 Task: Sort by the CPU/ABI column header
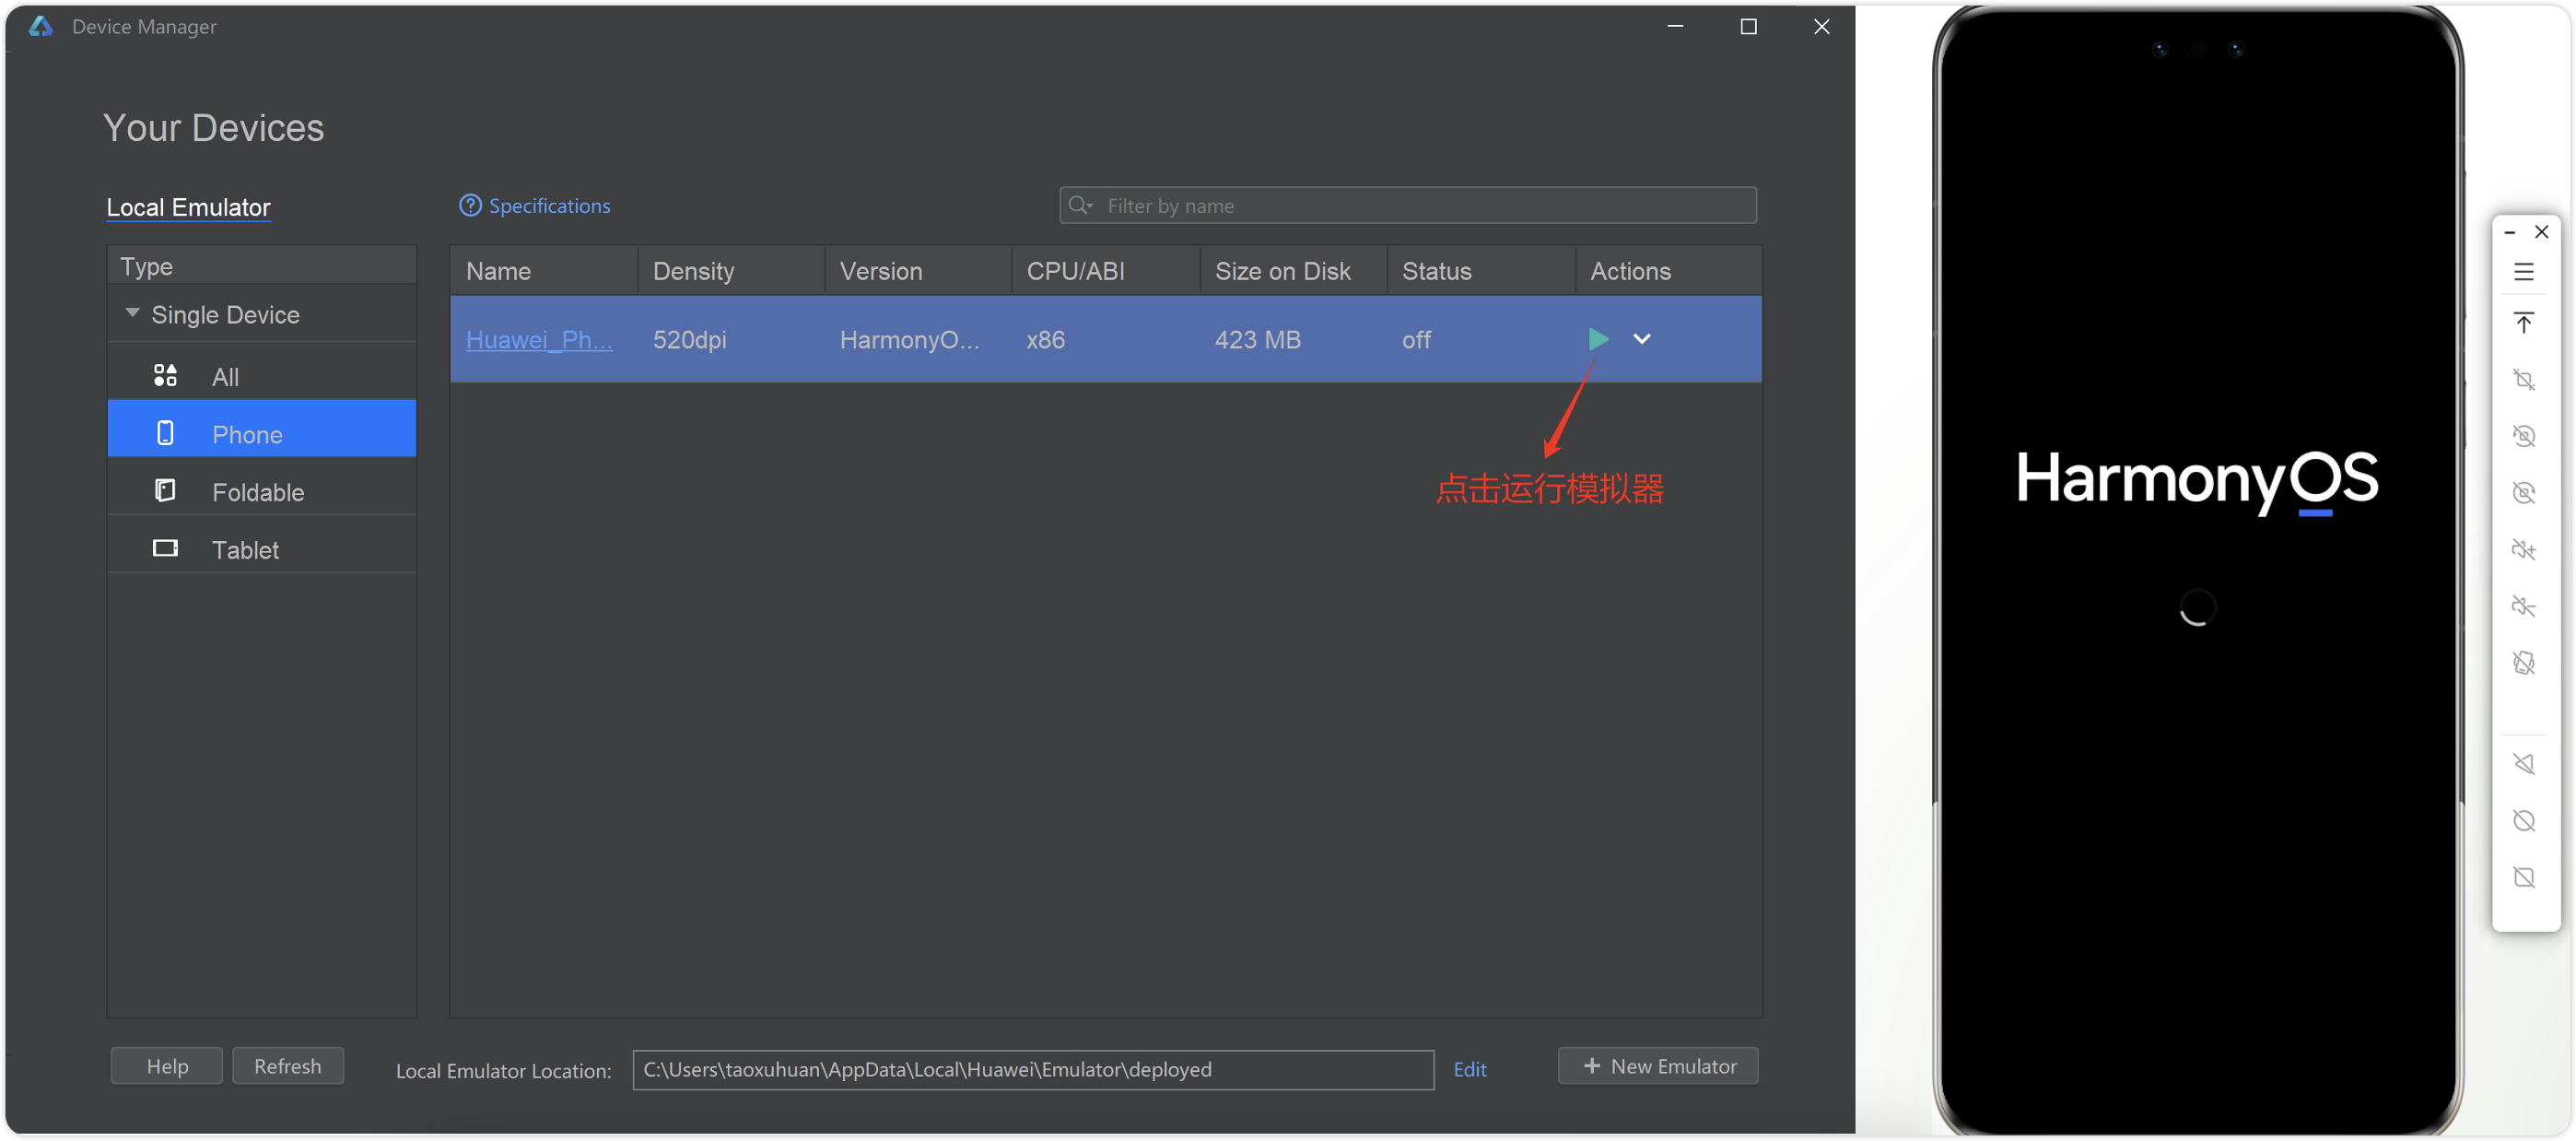click(x=1105, y=270)
